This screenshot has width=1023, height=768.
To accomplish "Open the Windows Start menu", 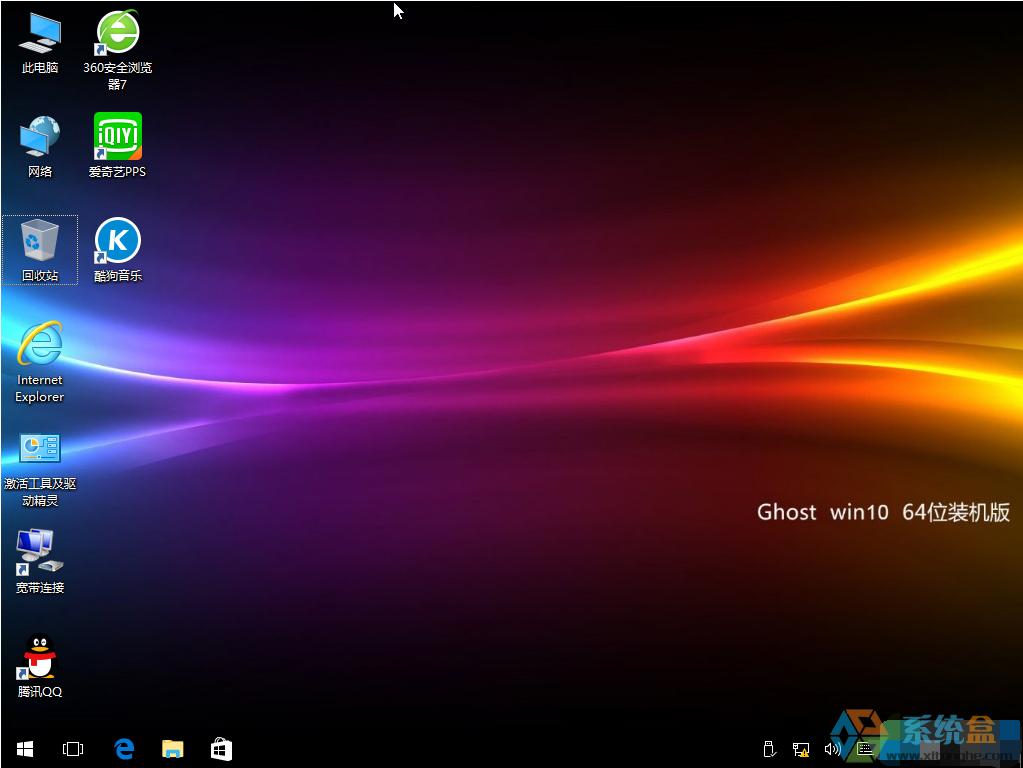I will [x=25, y=748].
